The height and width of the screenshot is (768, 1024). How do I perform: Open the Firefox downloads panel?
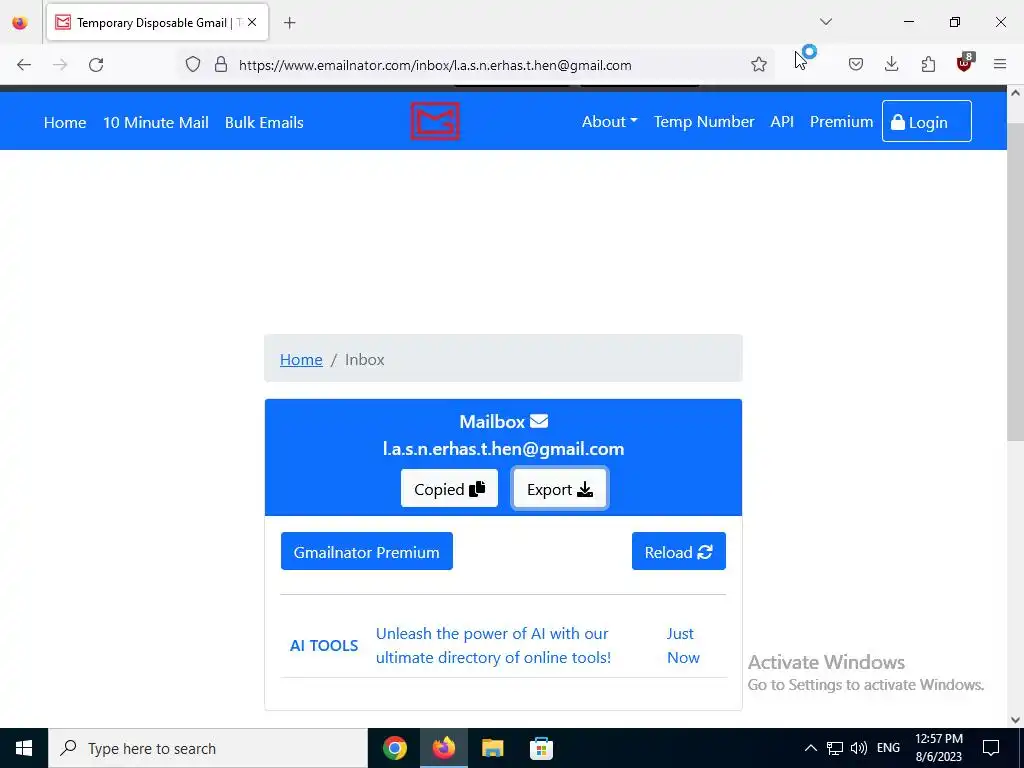click(891, 65)
